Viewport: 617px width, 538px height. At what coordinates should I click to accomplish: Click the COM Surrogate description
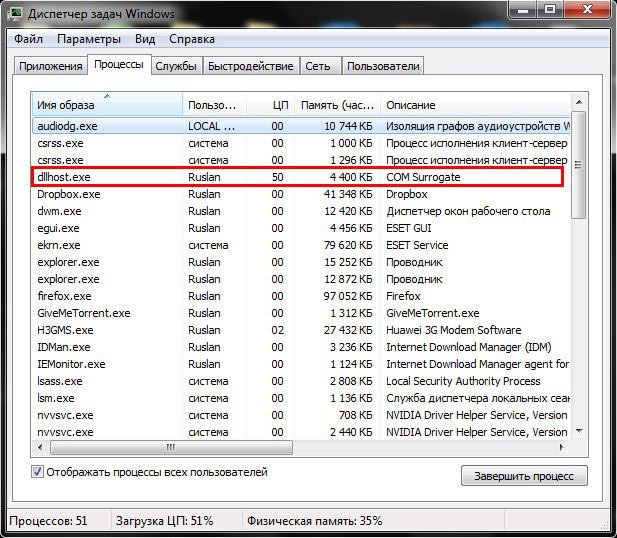pyautogui.click(x=423, y=177)
